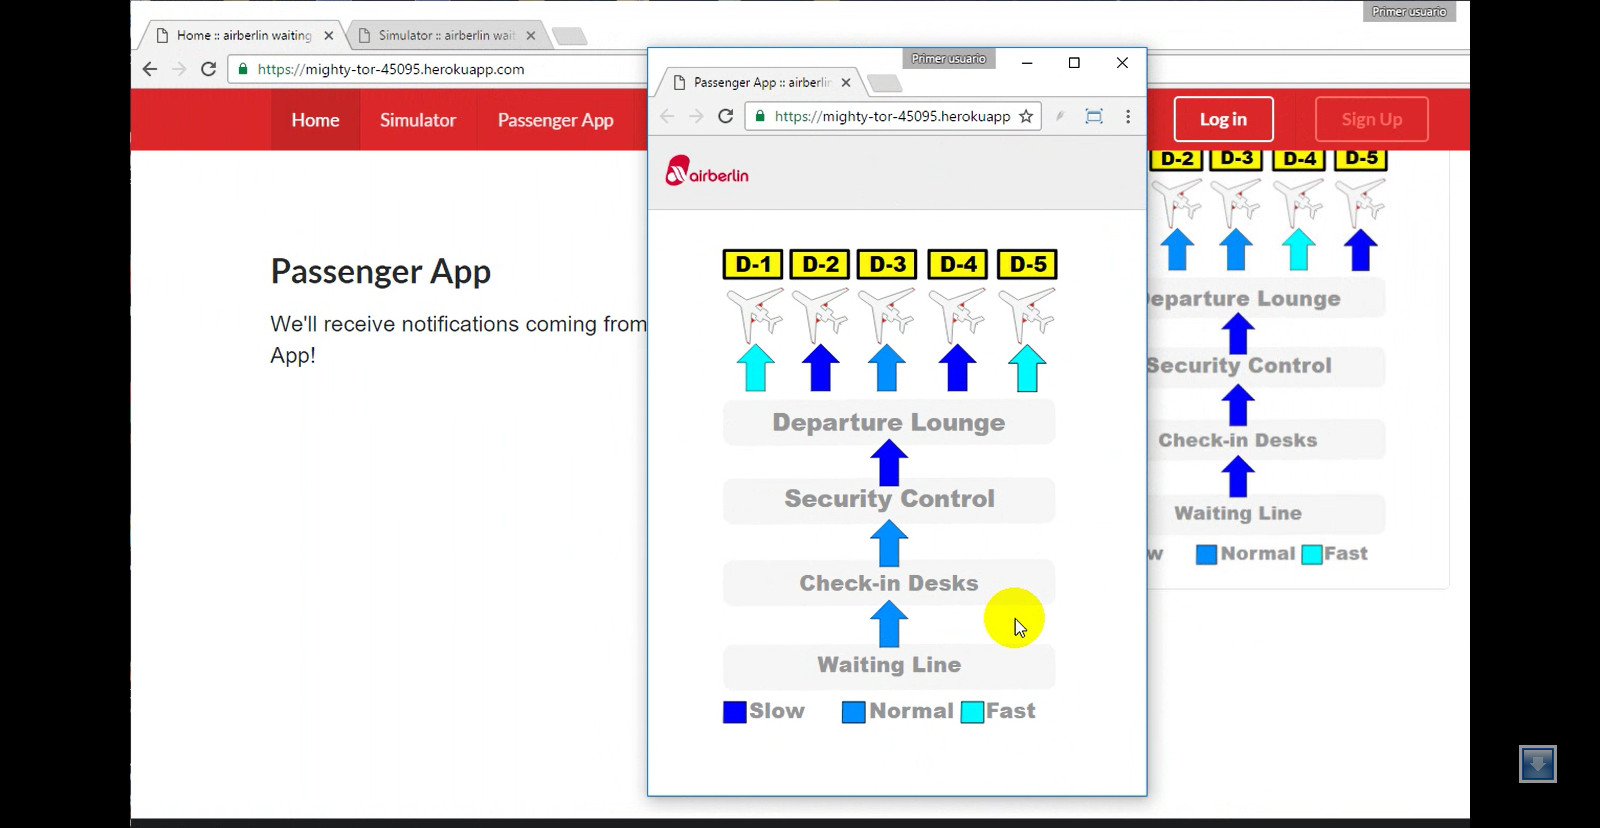Click the Passenger App heading text
The image size is (1600, 828).
381,272
